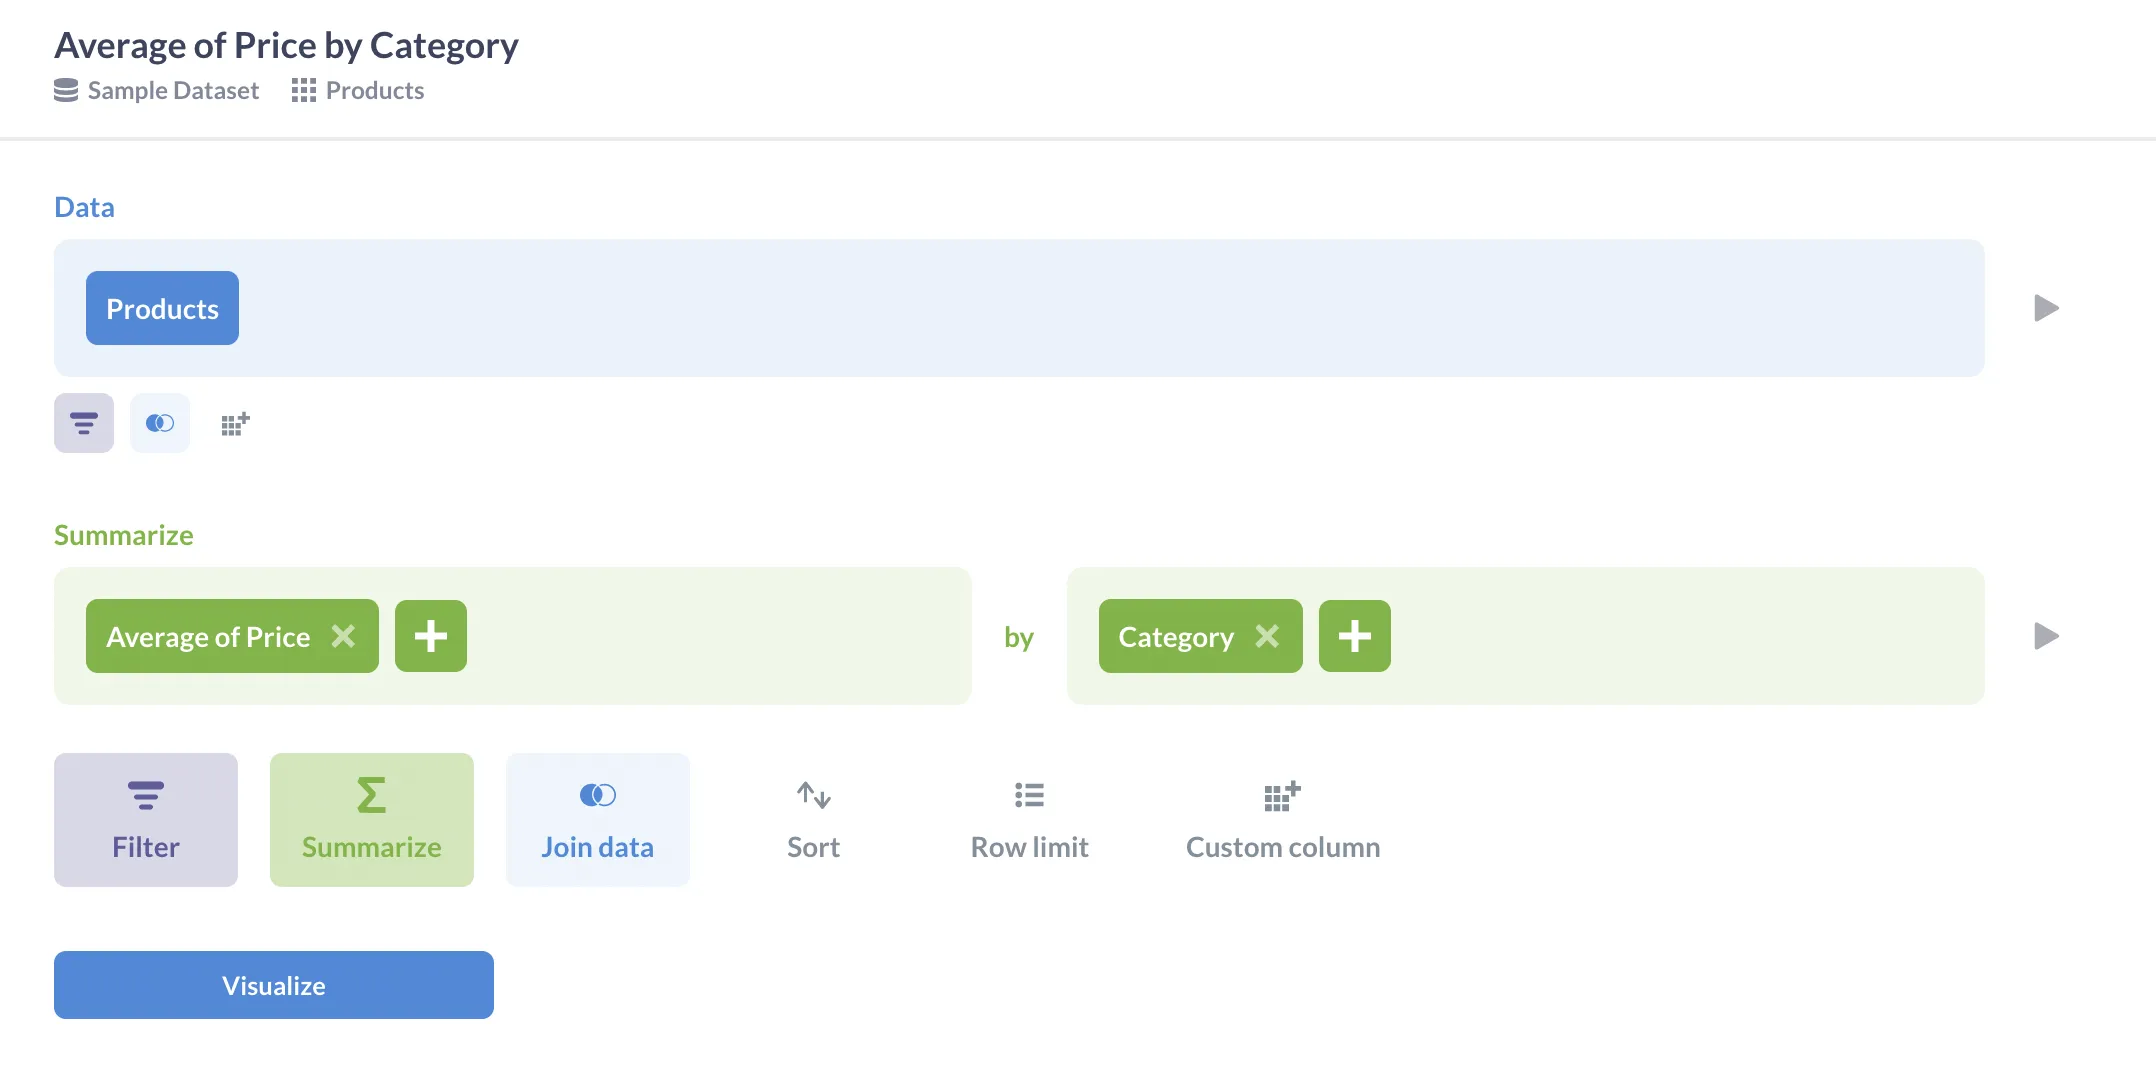Preview the Summarize step results
Image resolution: width=2156 pixels, height=1082 pixels.
pyautogui.click(x=2046, y=636)
